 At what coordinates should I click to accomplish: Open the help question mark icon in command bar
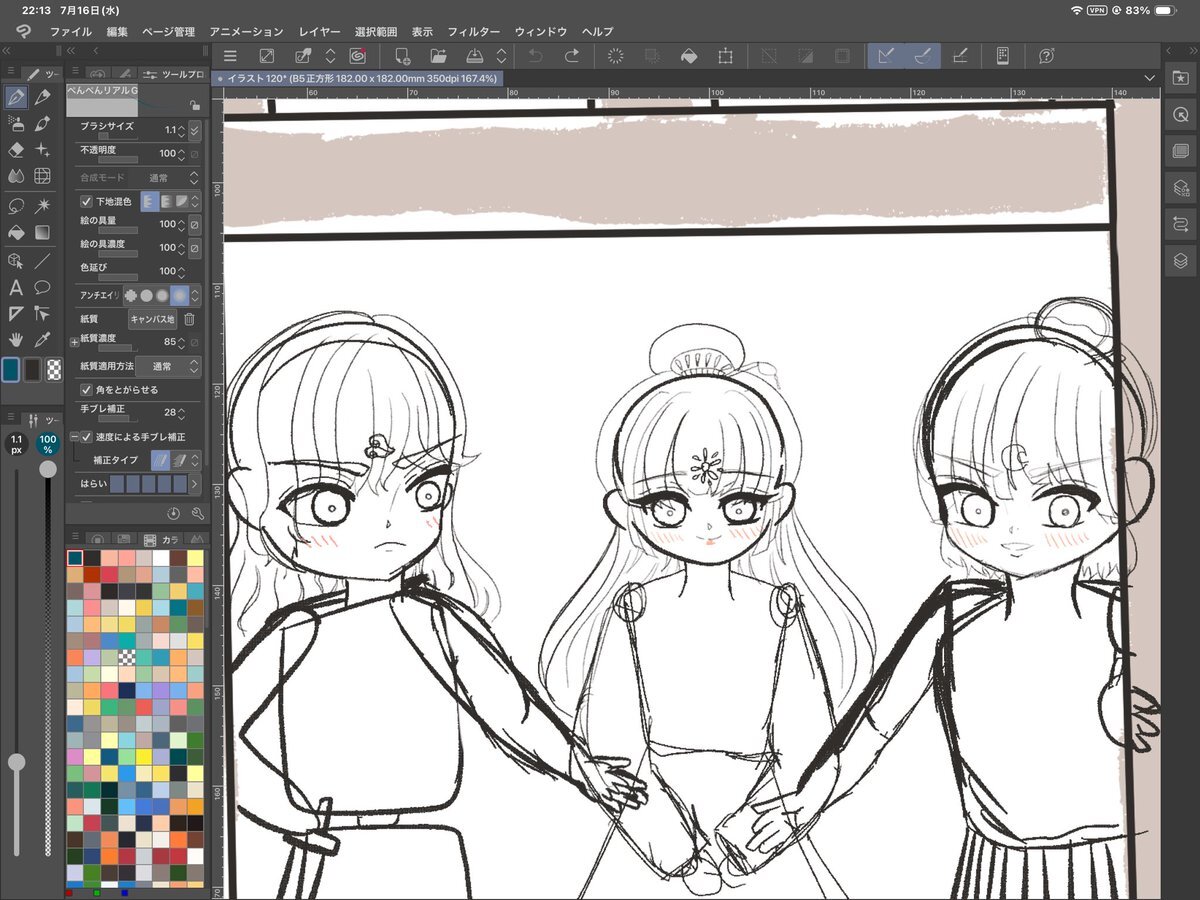pyautogui.click(x=1046, y=56)
